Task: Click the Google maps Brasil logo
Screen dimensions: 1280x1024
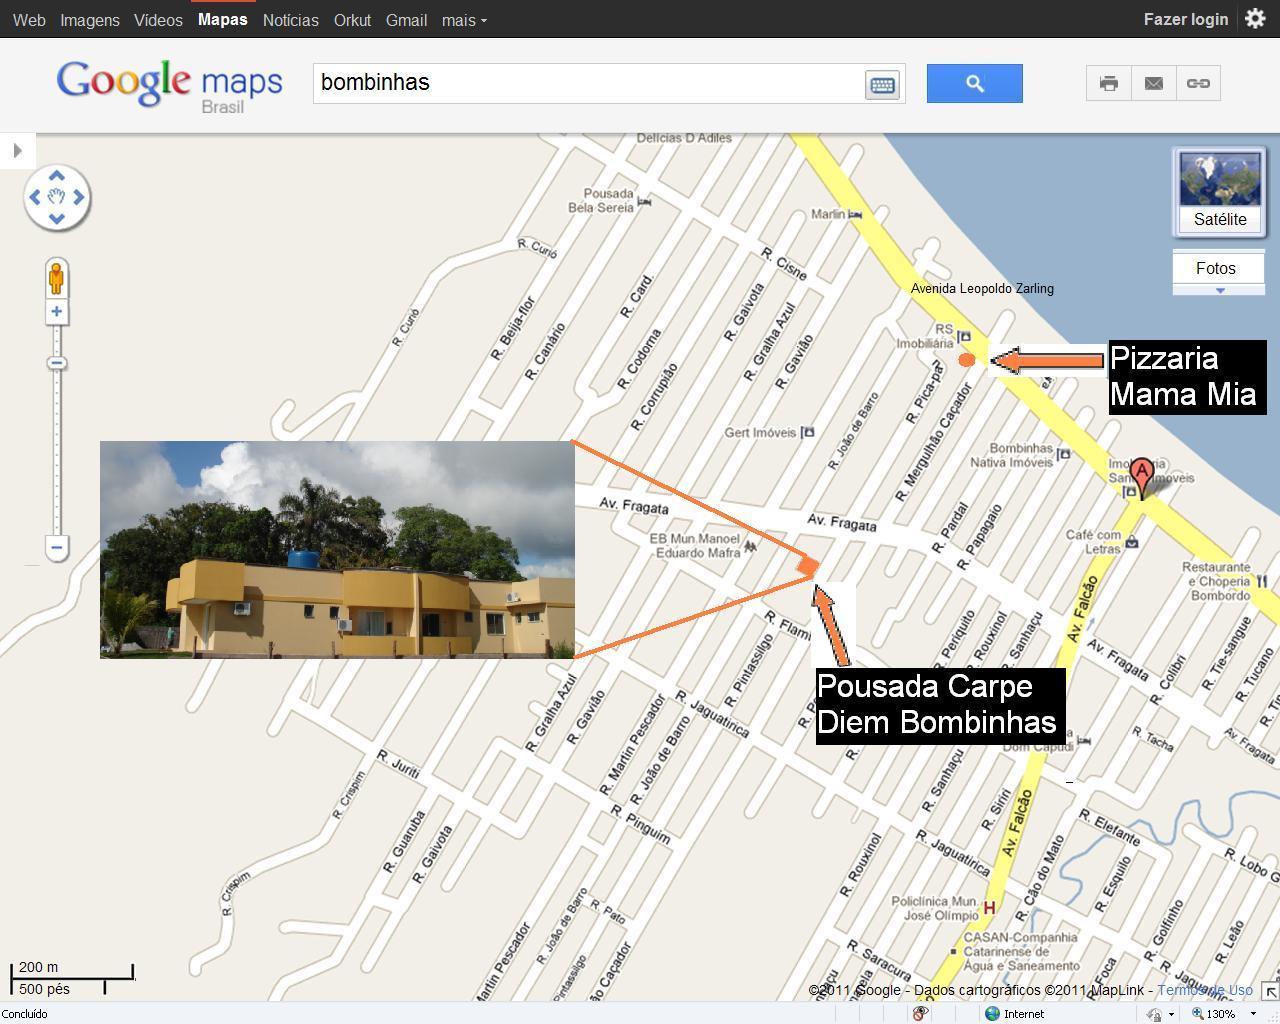Action: [x=169, y=86]
